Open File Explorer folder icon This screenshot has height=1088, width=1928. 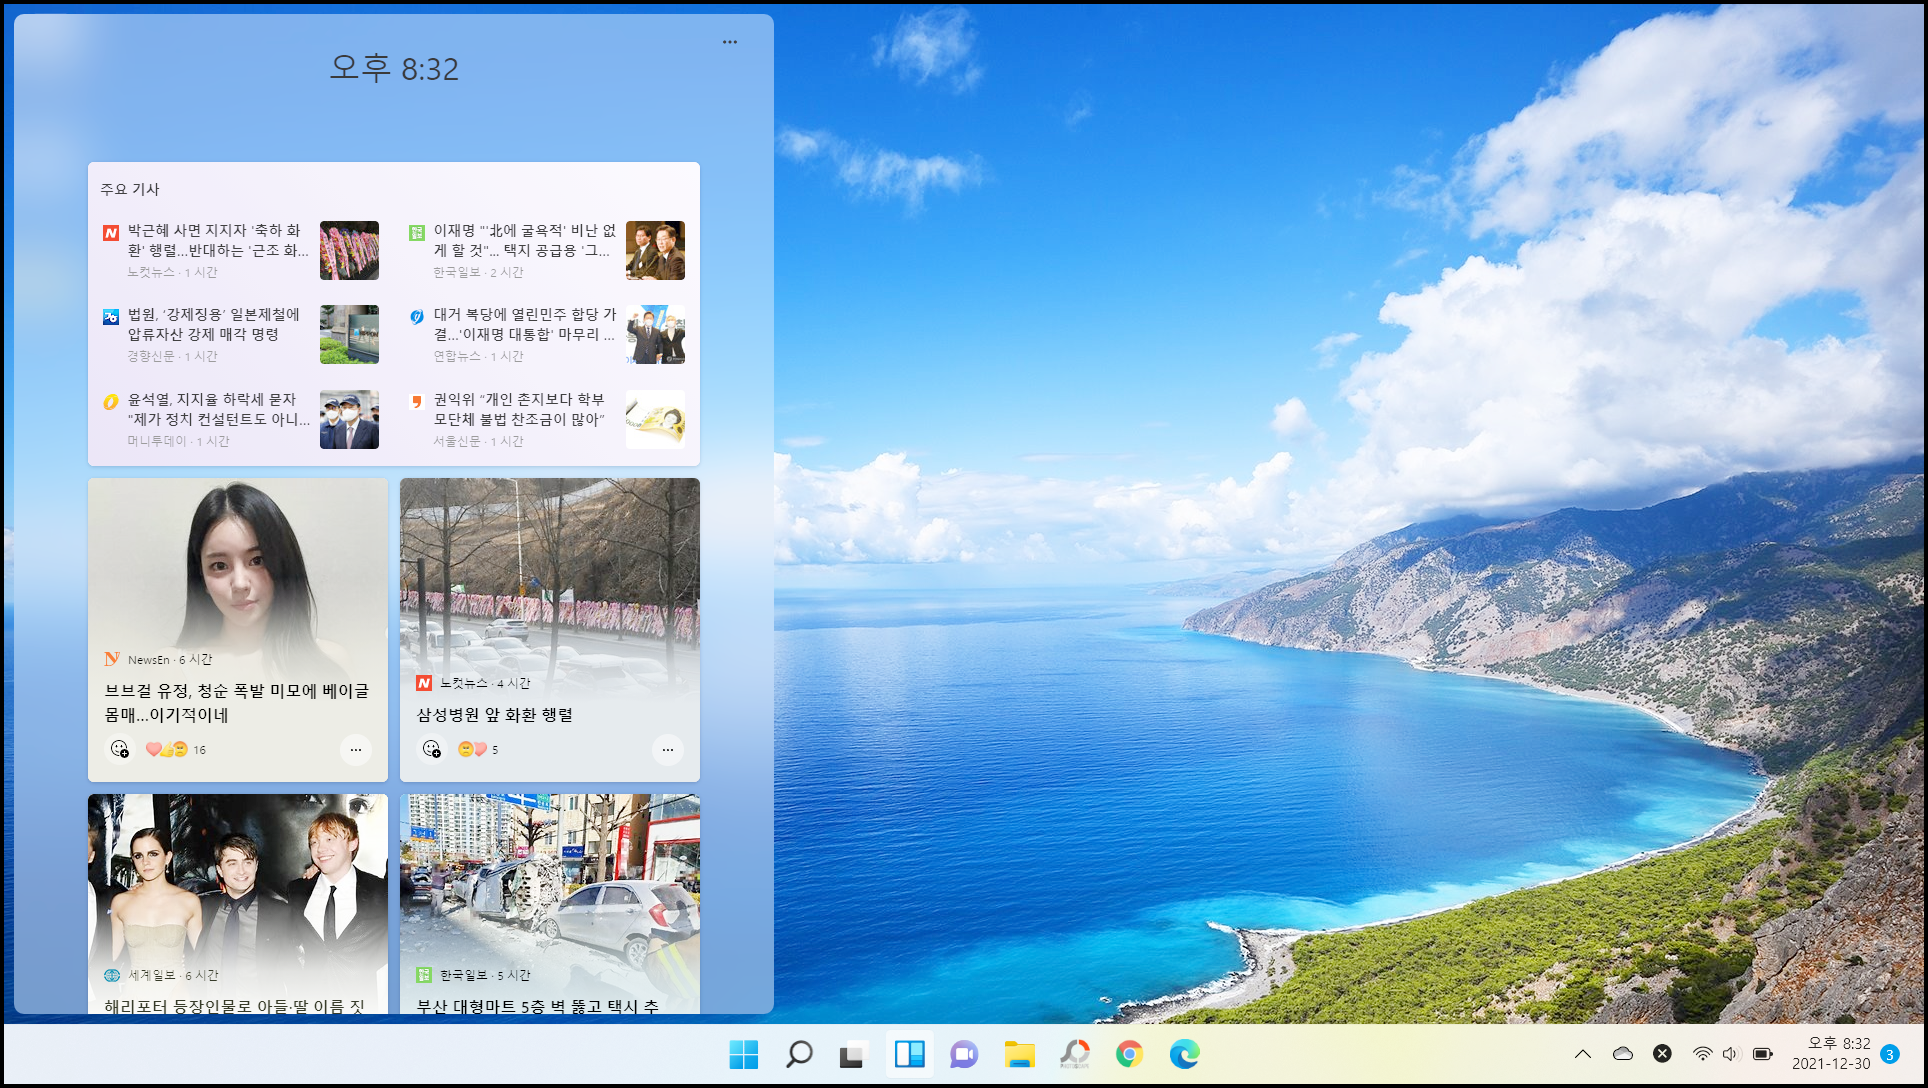tap(1019, 1054)
